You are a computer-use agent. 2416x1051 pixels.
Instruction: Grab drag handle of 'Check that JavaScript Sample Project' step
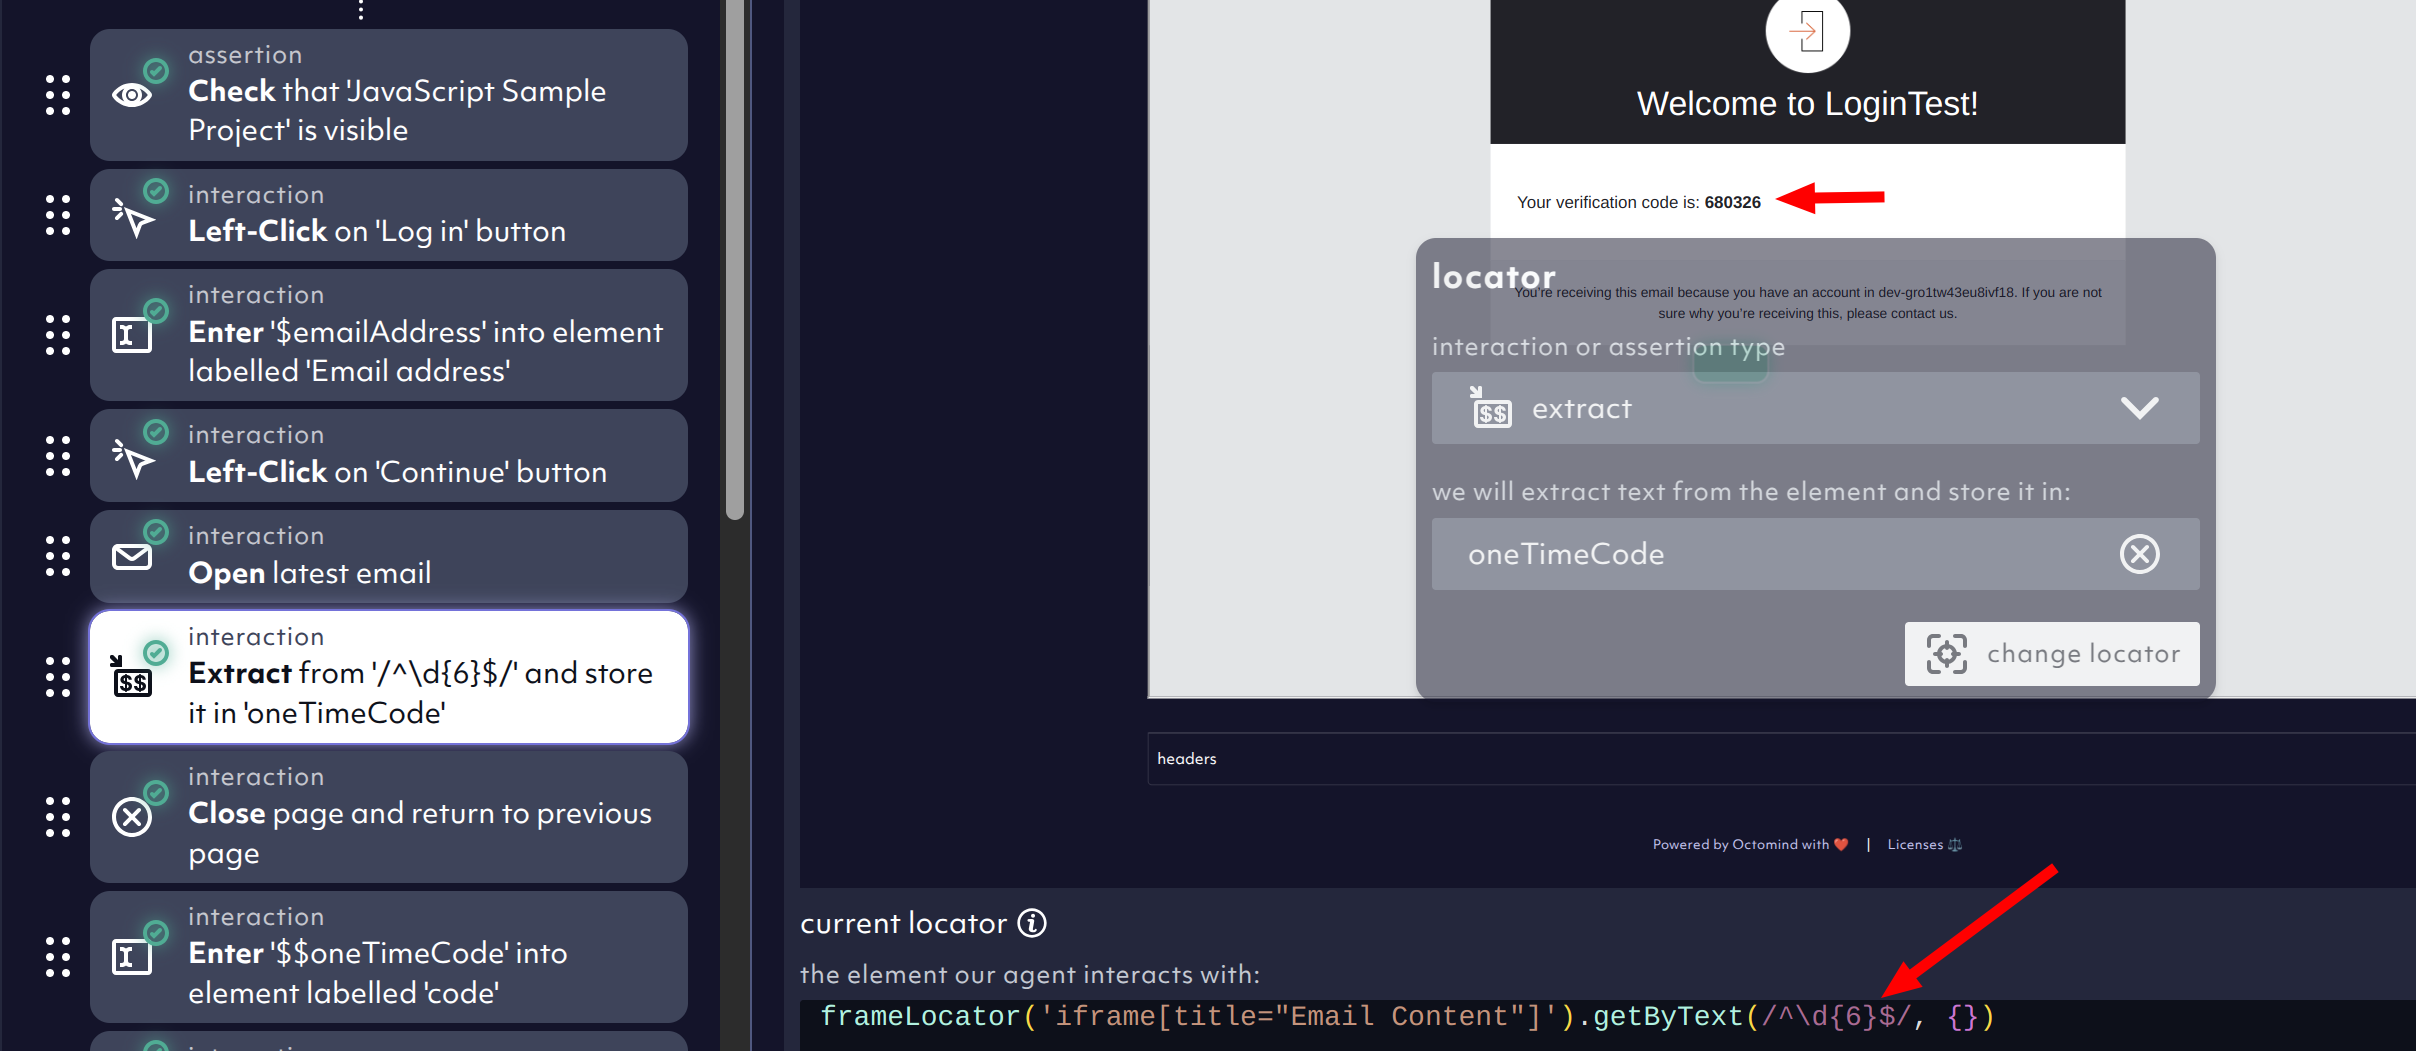(58, 95)
